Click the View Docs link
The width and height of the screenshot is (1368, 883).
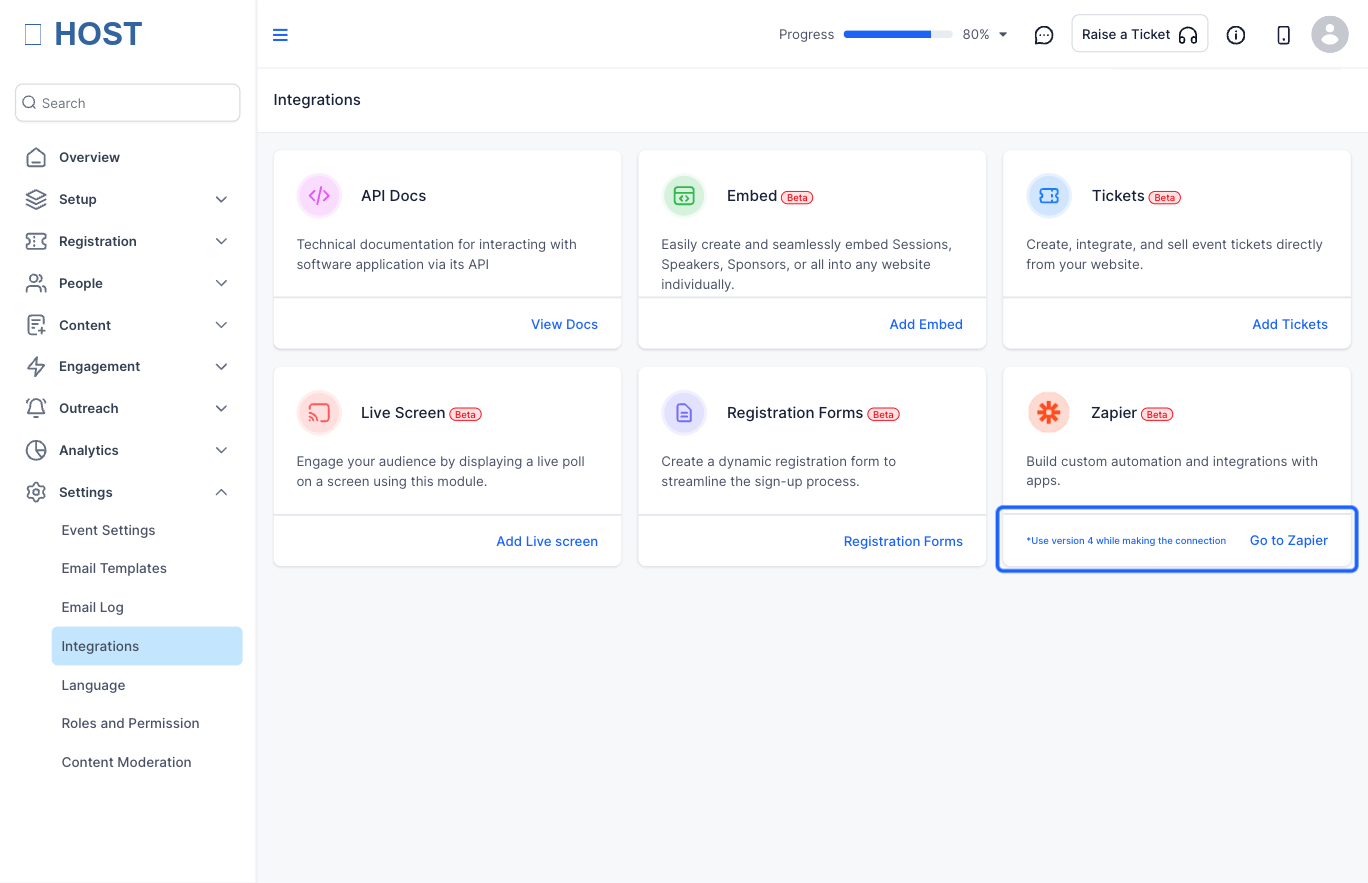(564, 324)
